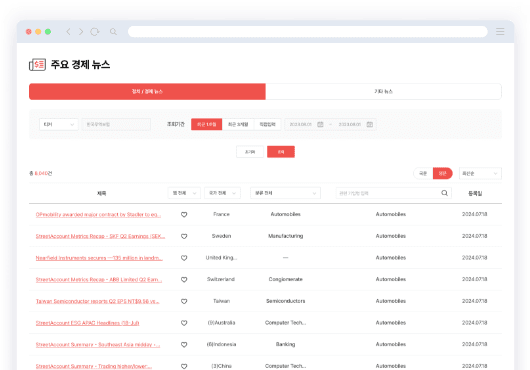
Task: Click the Manufacturing category cell
Action: pos(286,236)
